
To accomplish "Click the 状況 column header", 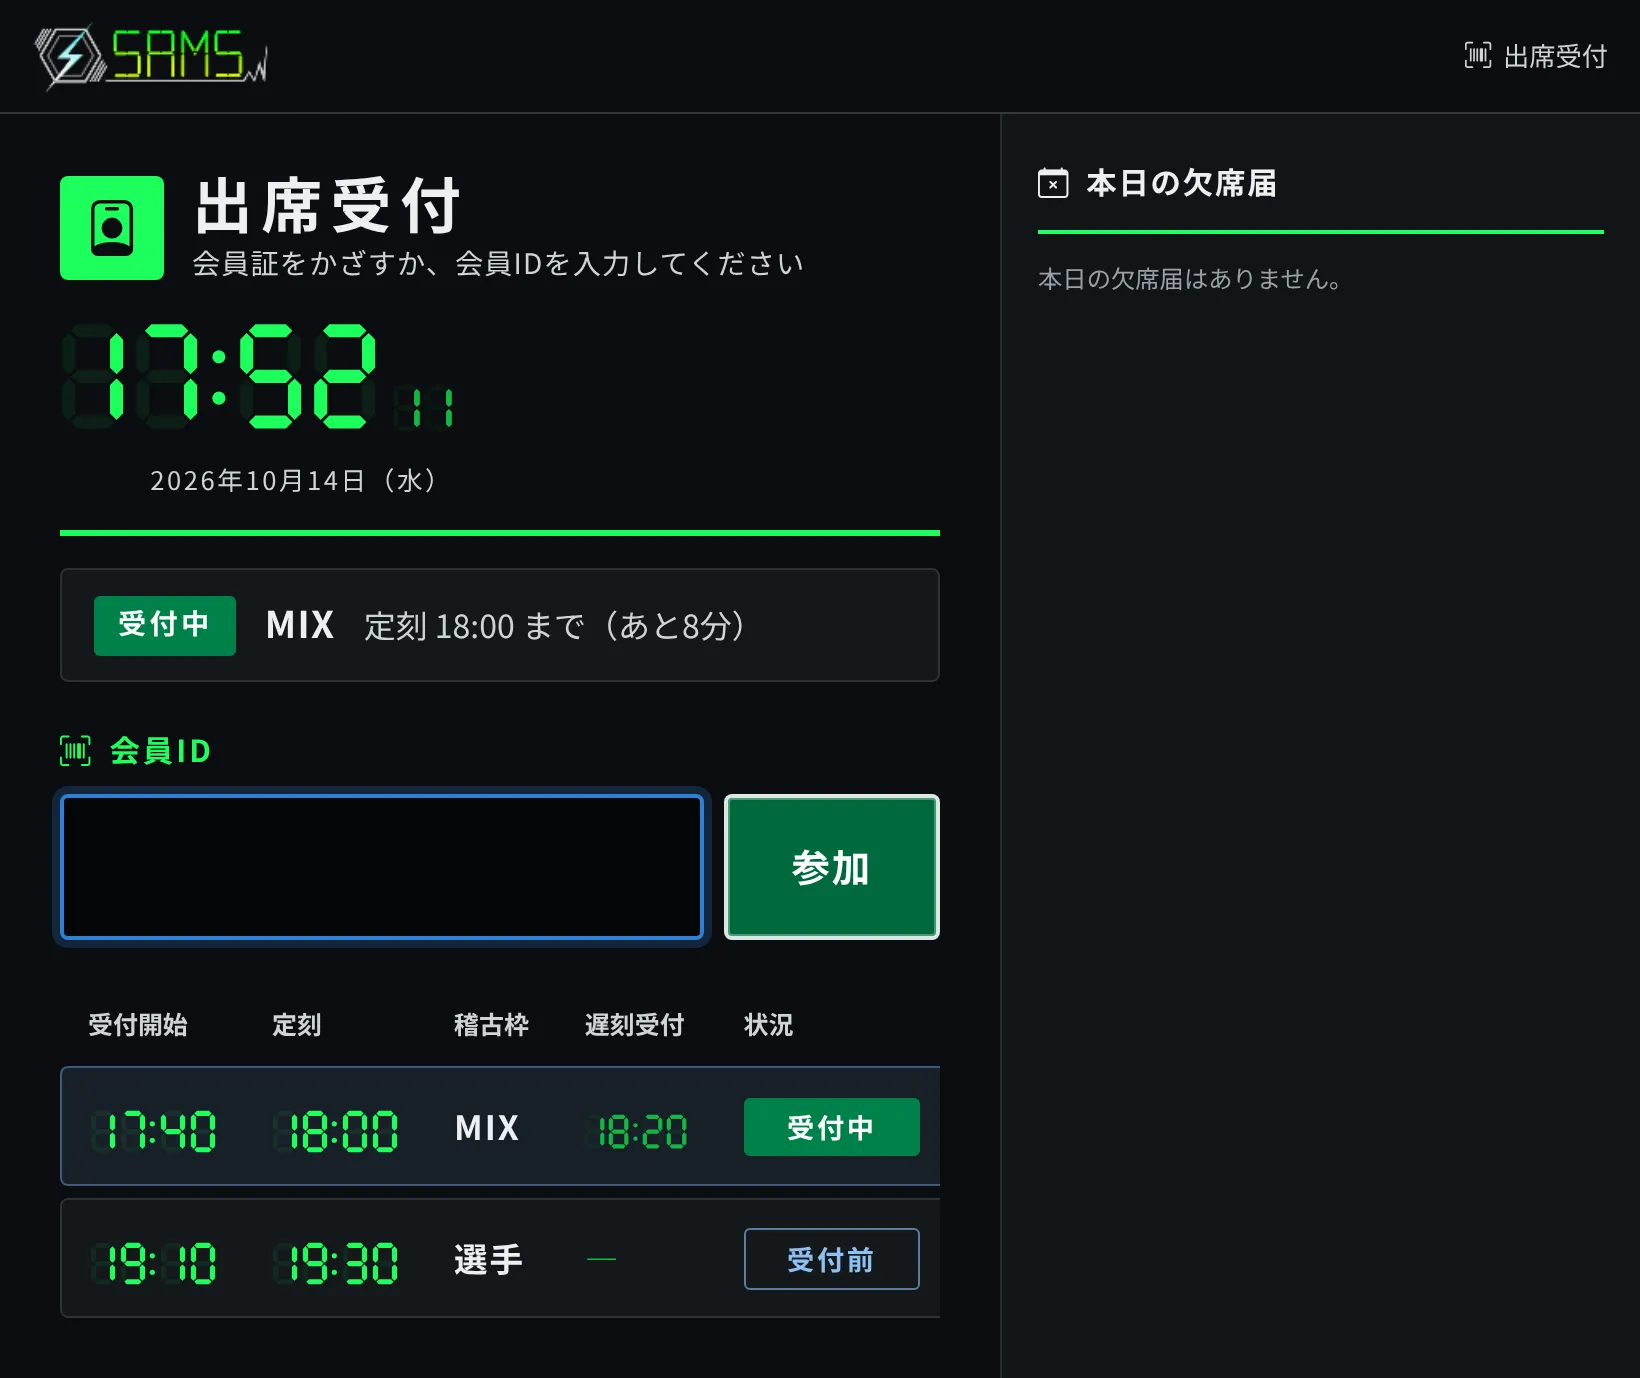I will [x=769, y=1025].
